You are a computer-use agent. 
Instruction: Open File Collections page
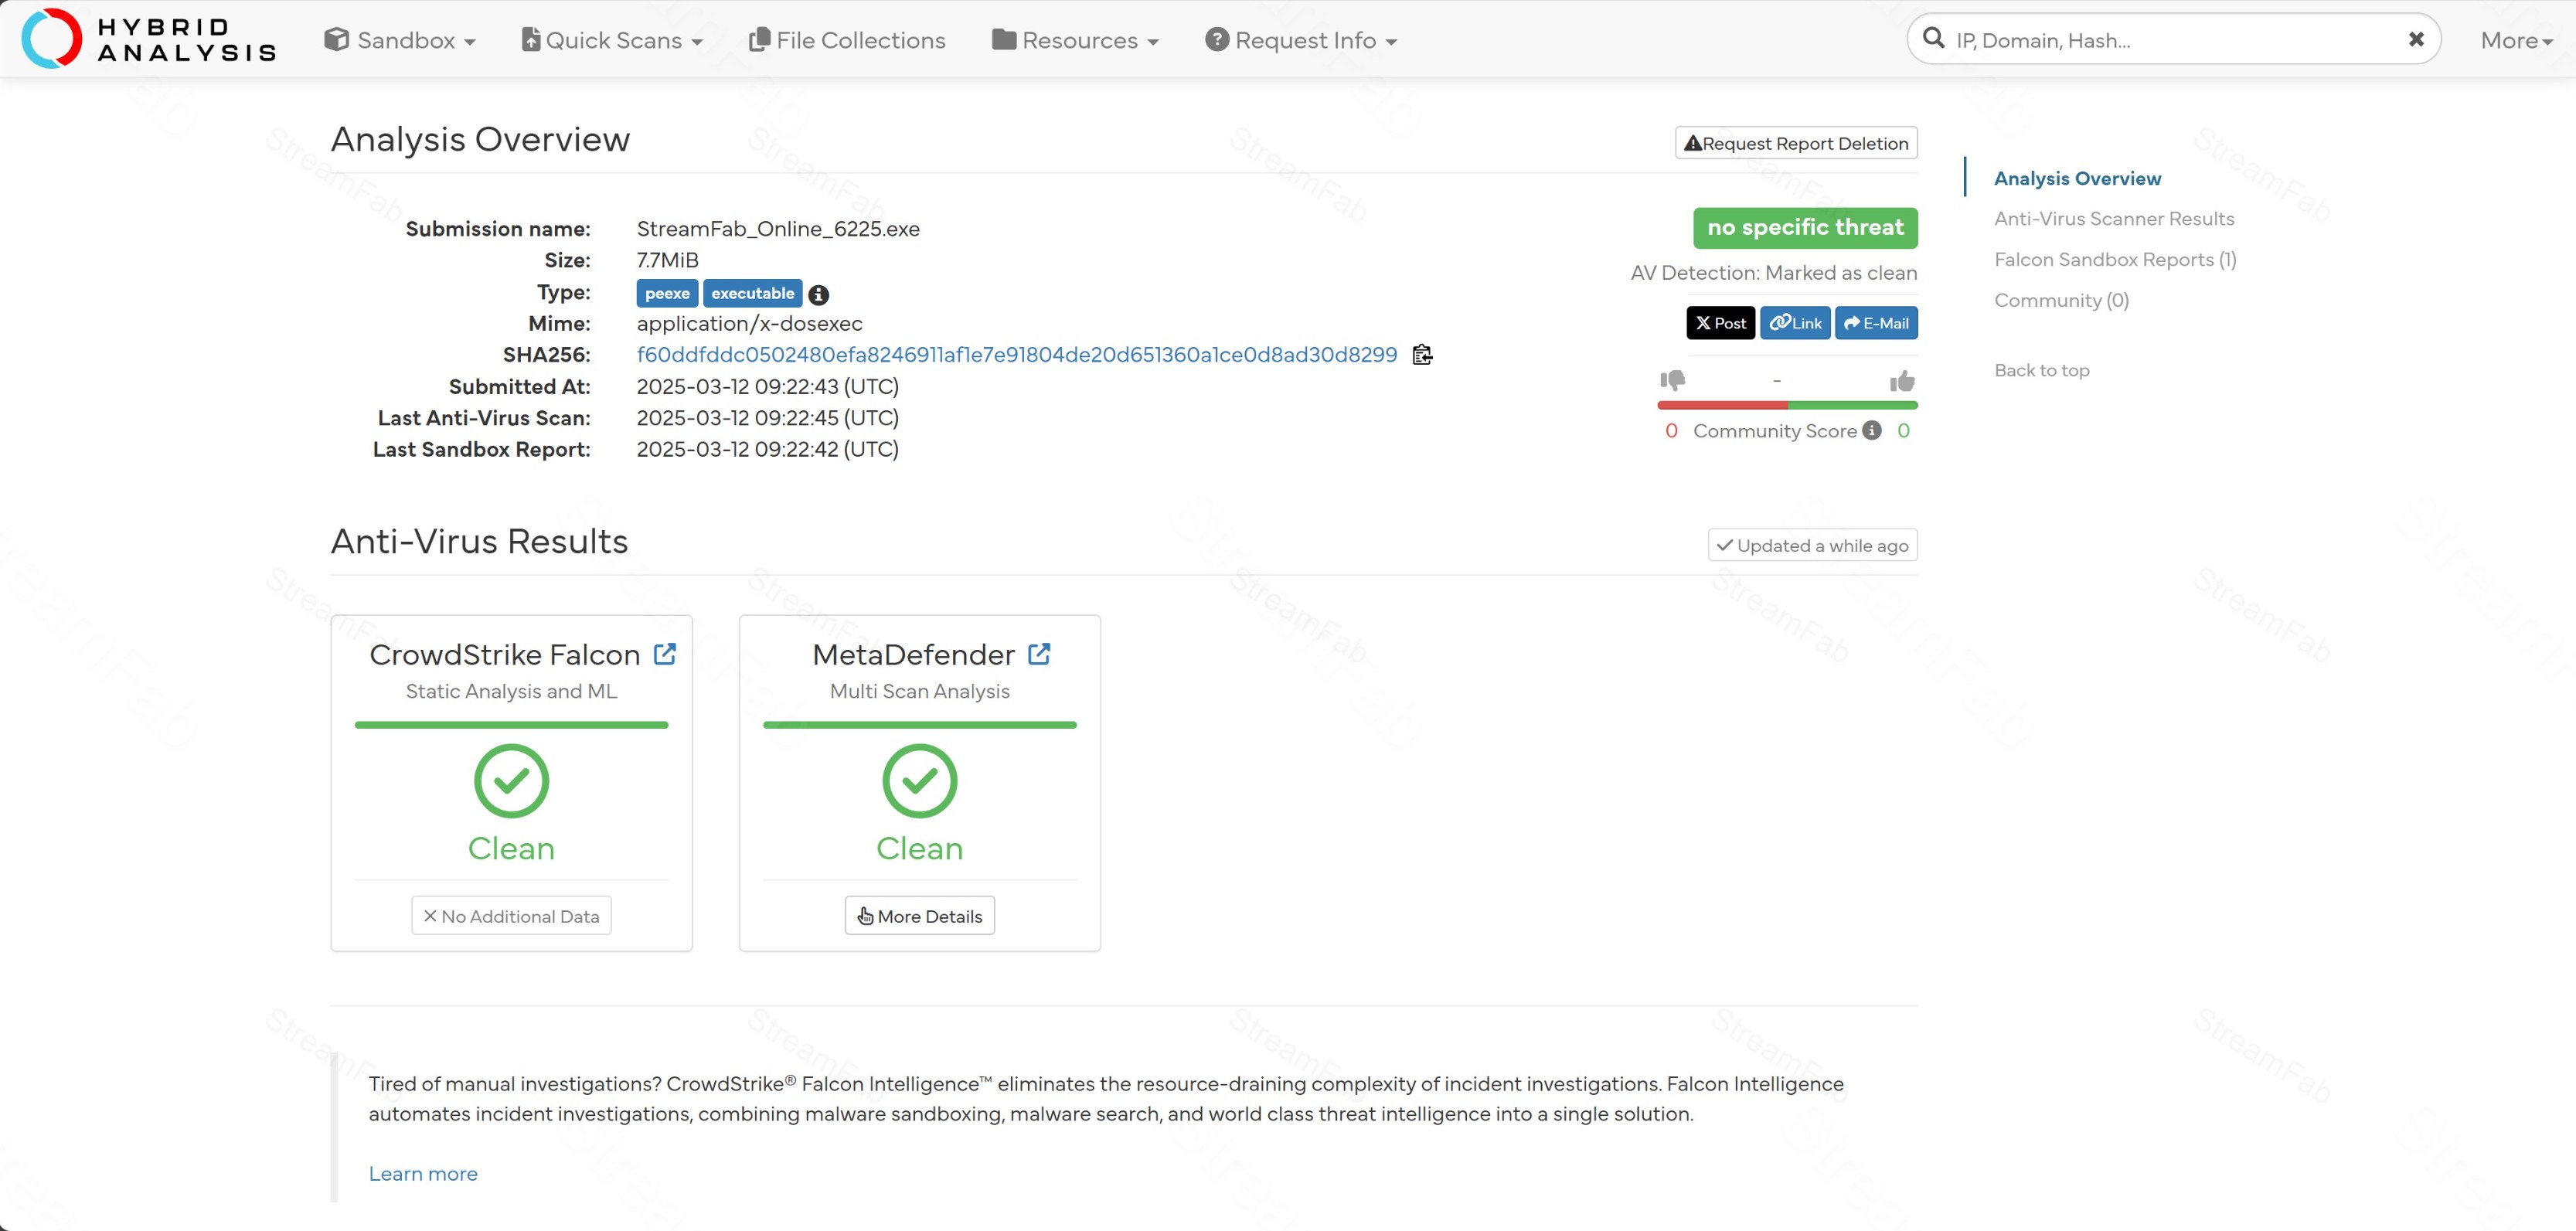click(x=847, y=40)
